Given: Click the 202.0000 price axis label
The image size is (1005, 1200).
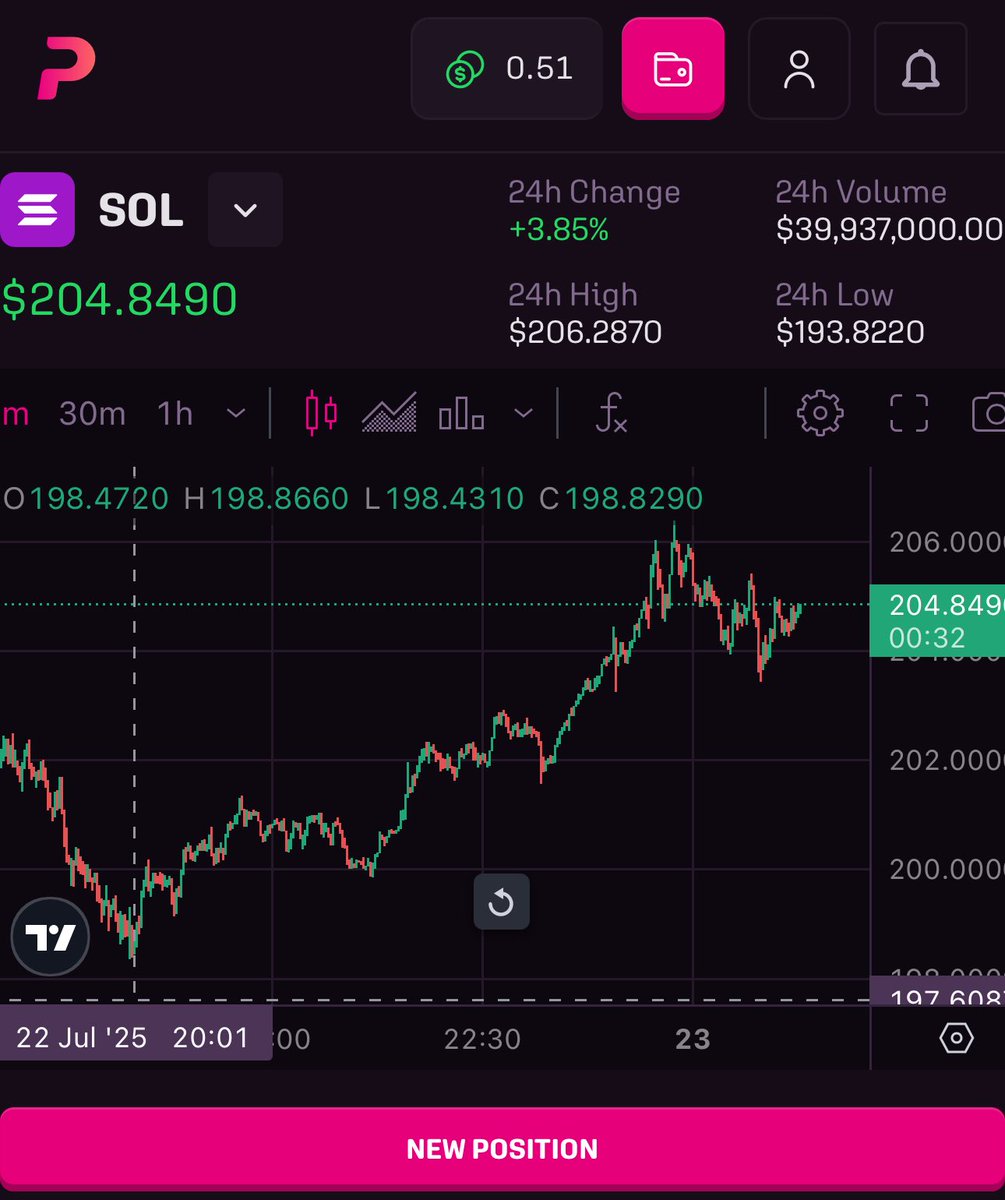Looking at the screenshot, I should (946, 760).
